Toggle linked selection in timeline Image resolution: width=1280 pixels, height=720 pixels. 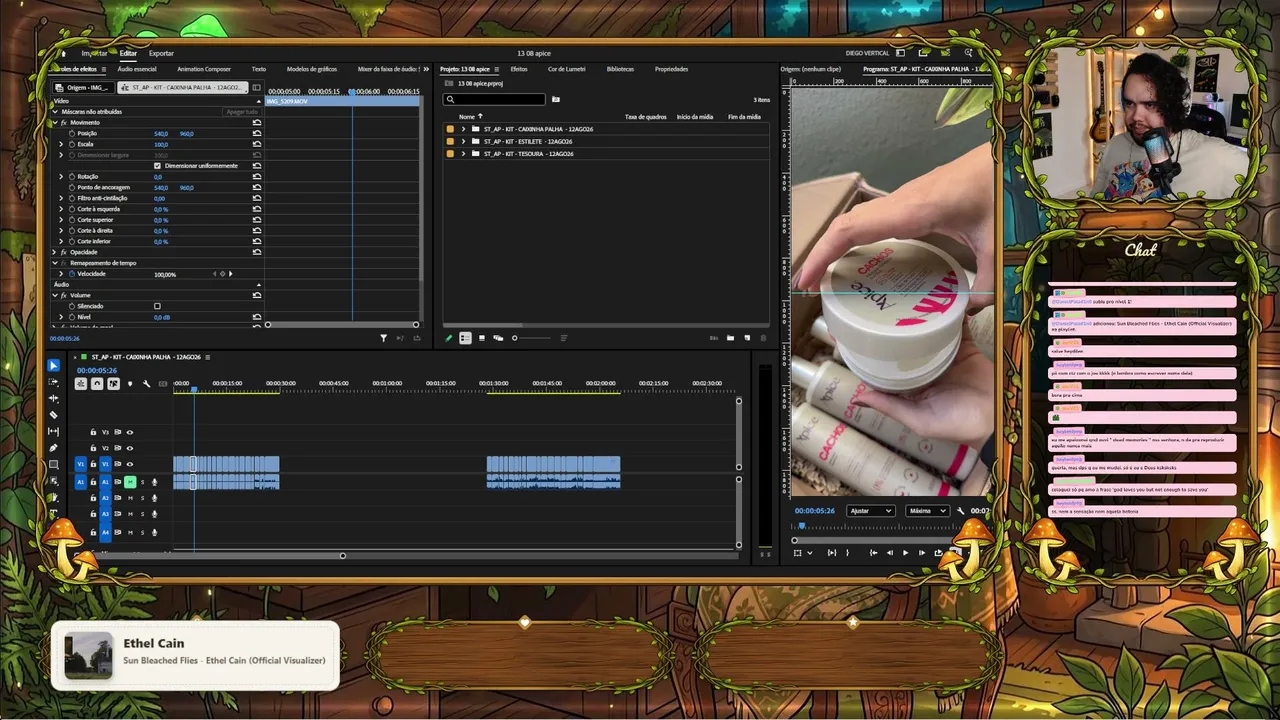tap(113, 384)
